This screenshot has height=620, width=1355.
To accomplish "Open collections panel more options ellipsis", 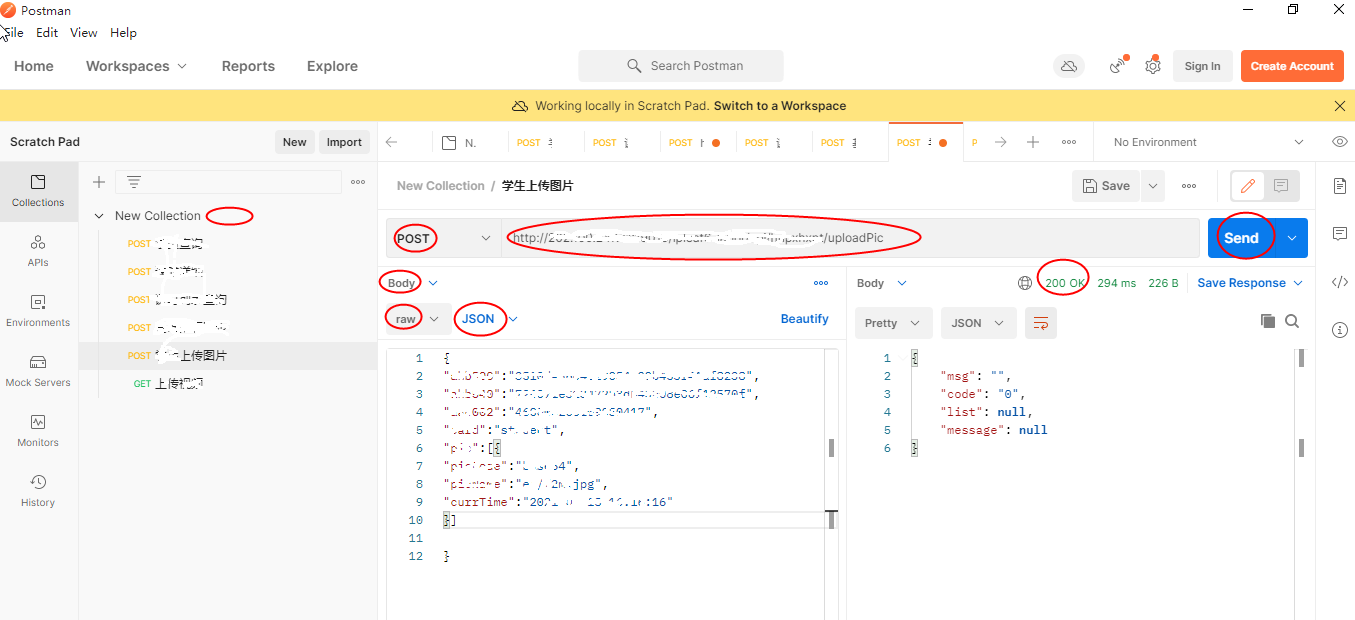I will (358, 182).
